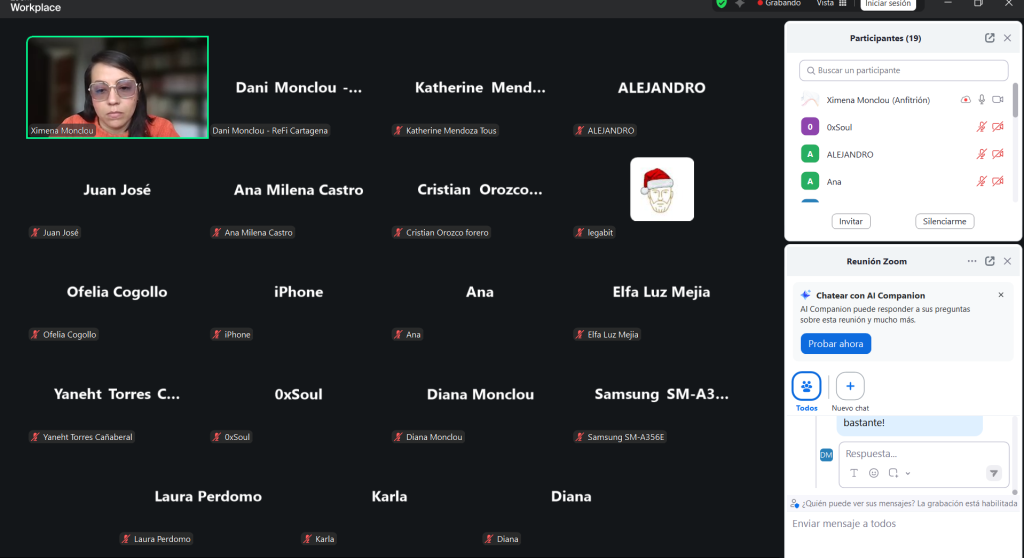The height and width of the screenshot is (558, 1024).
Task: Toggle ALEJANDRO's camera in participant list
Action: 997,154
